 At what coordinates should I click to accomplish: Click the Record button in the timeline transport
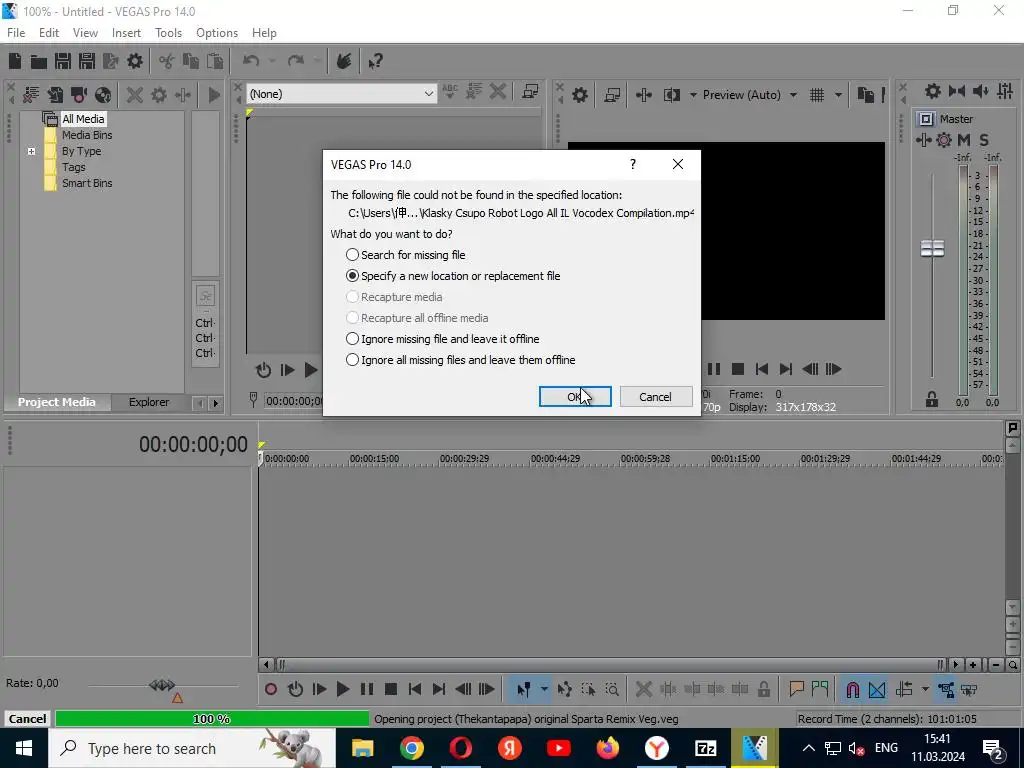[x=271, y=689]
